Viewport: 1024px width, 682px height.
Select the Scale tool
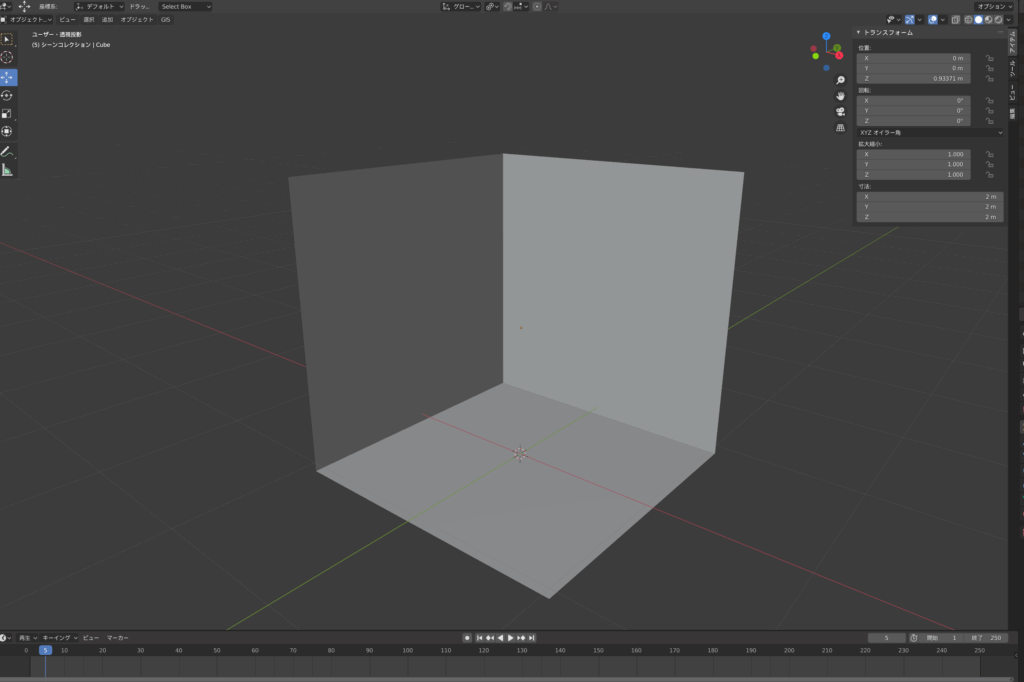(8, 113)
